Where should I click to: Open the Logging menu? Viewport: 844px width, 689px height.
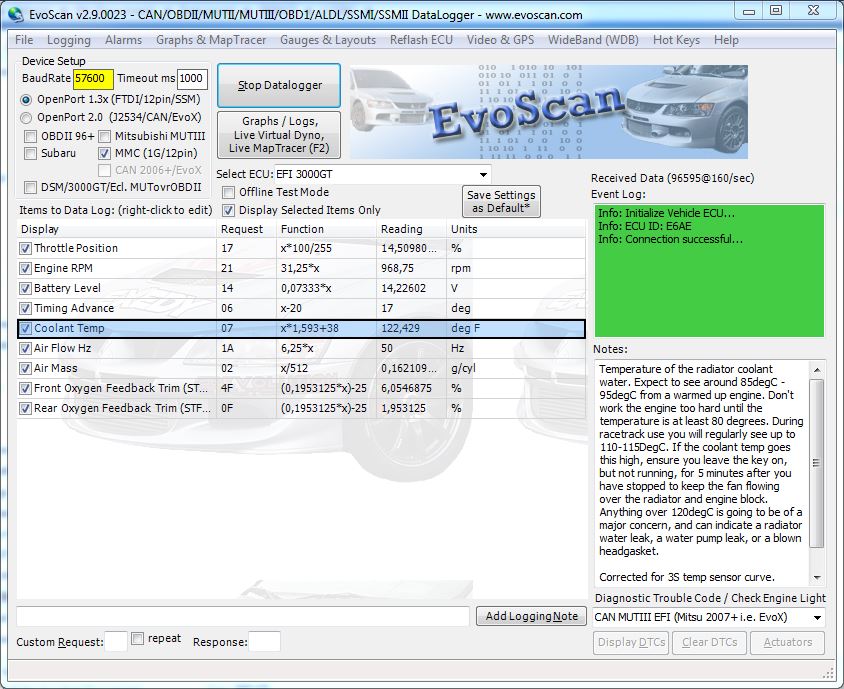[69, 40]
